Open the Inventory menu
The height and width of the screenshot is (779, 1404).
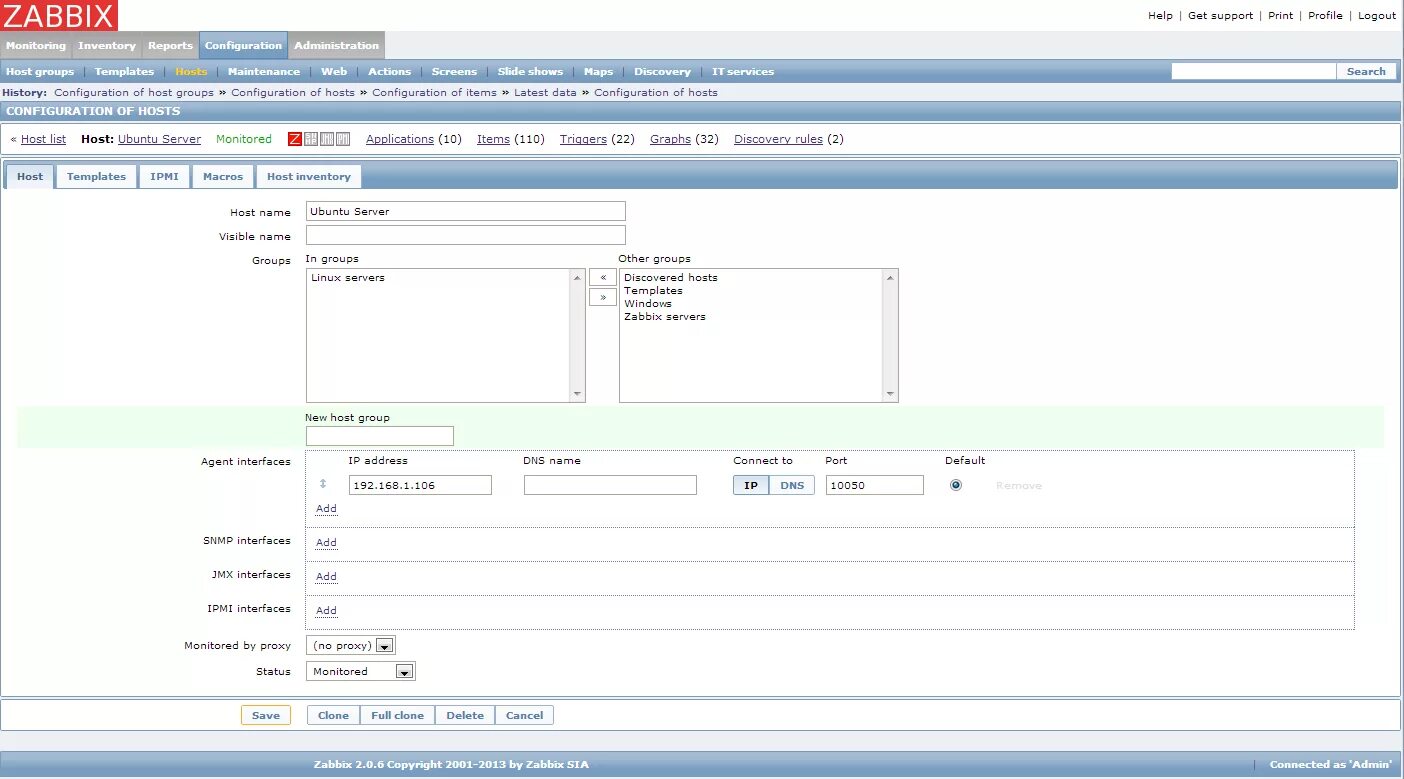(107, 45)
